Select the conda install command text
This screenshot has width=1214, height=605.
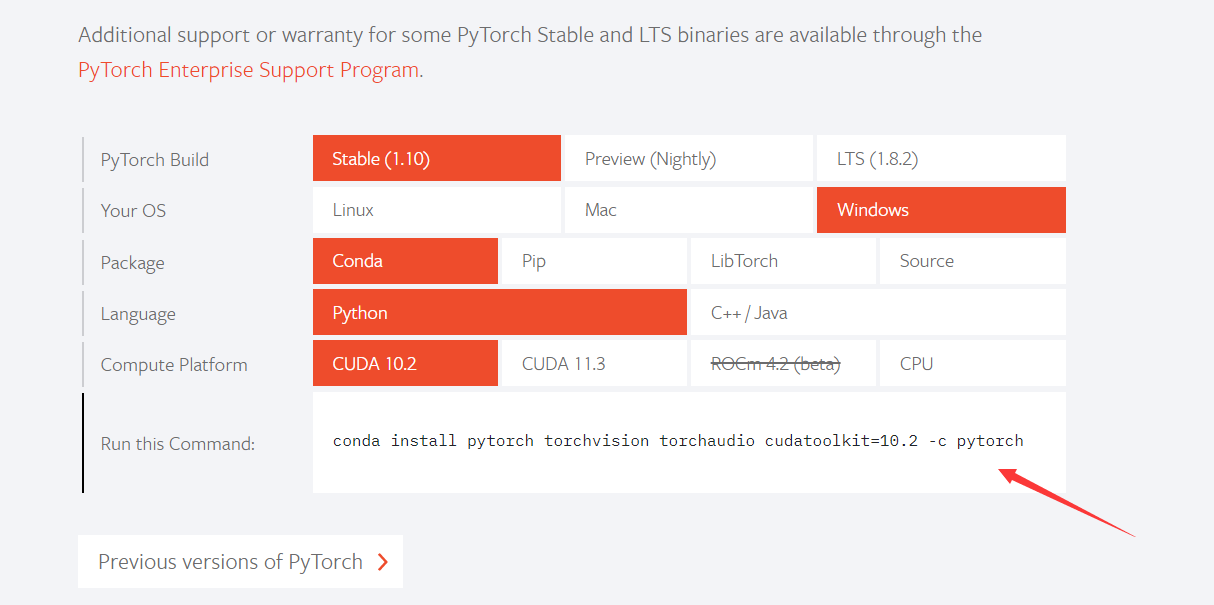point(678,440)
